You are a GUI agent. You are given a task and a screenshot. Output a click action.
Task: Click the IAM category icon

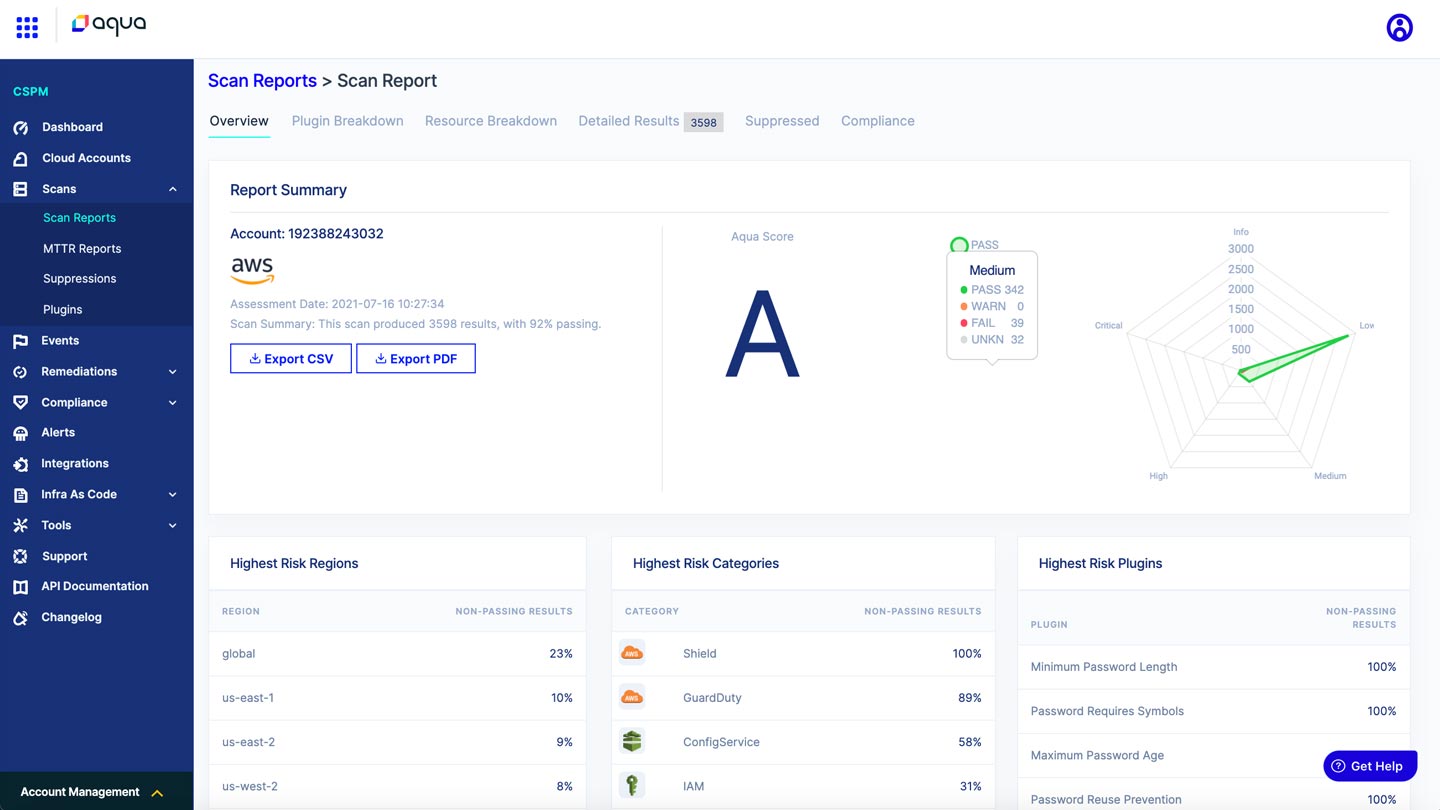coord(631,785)
